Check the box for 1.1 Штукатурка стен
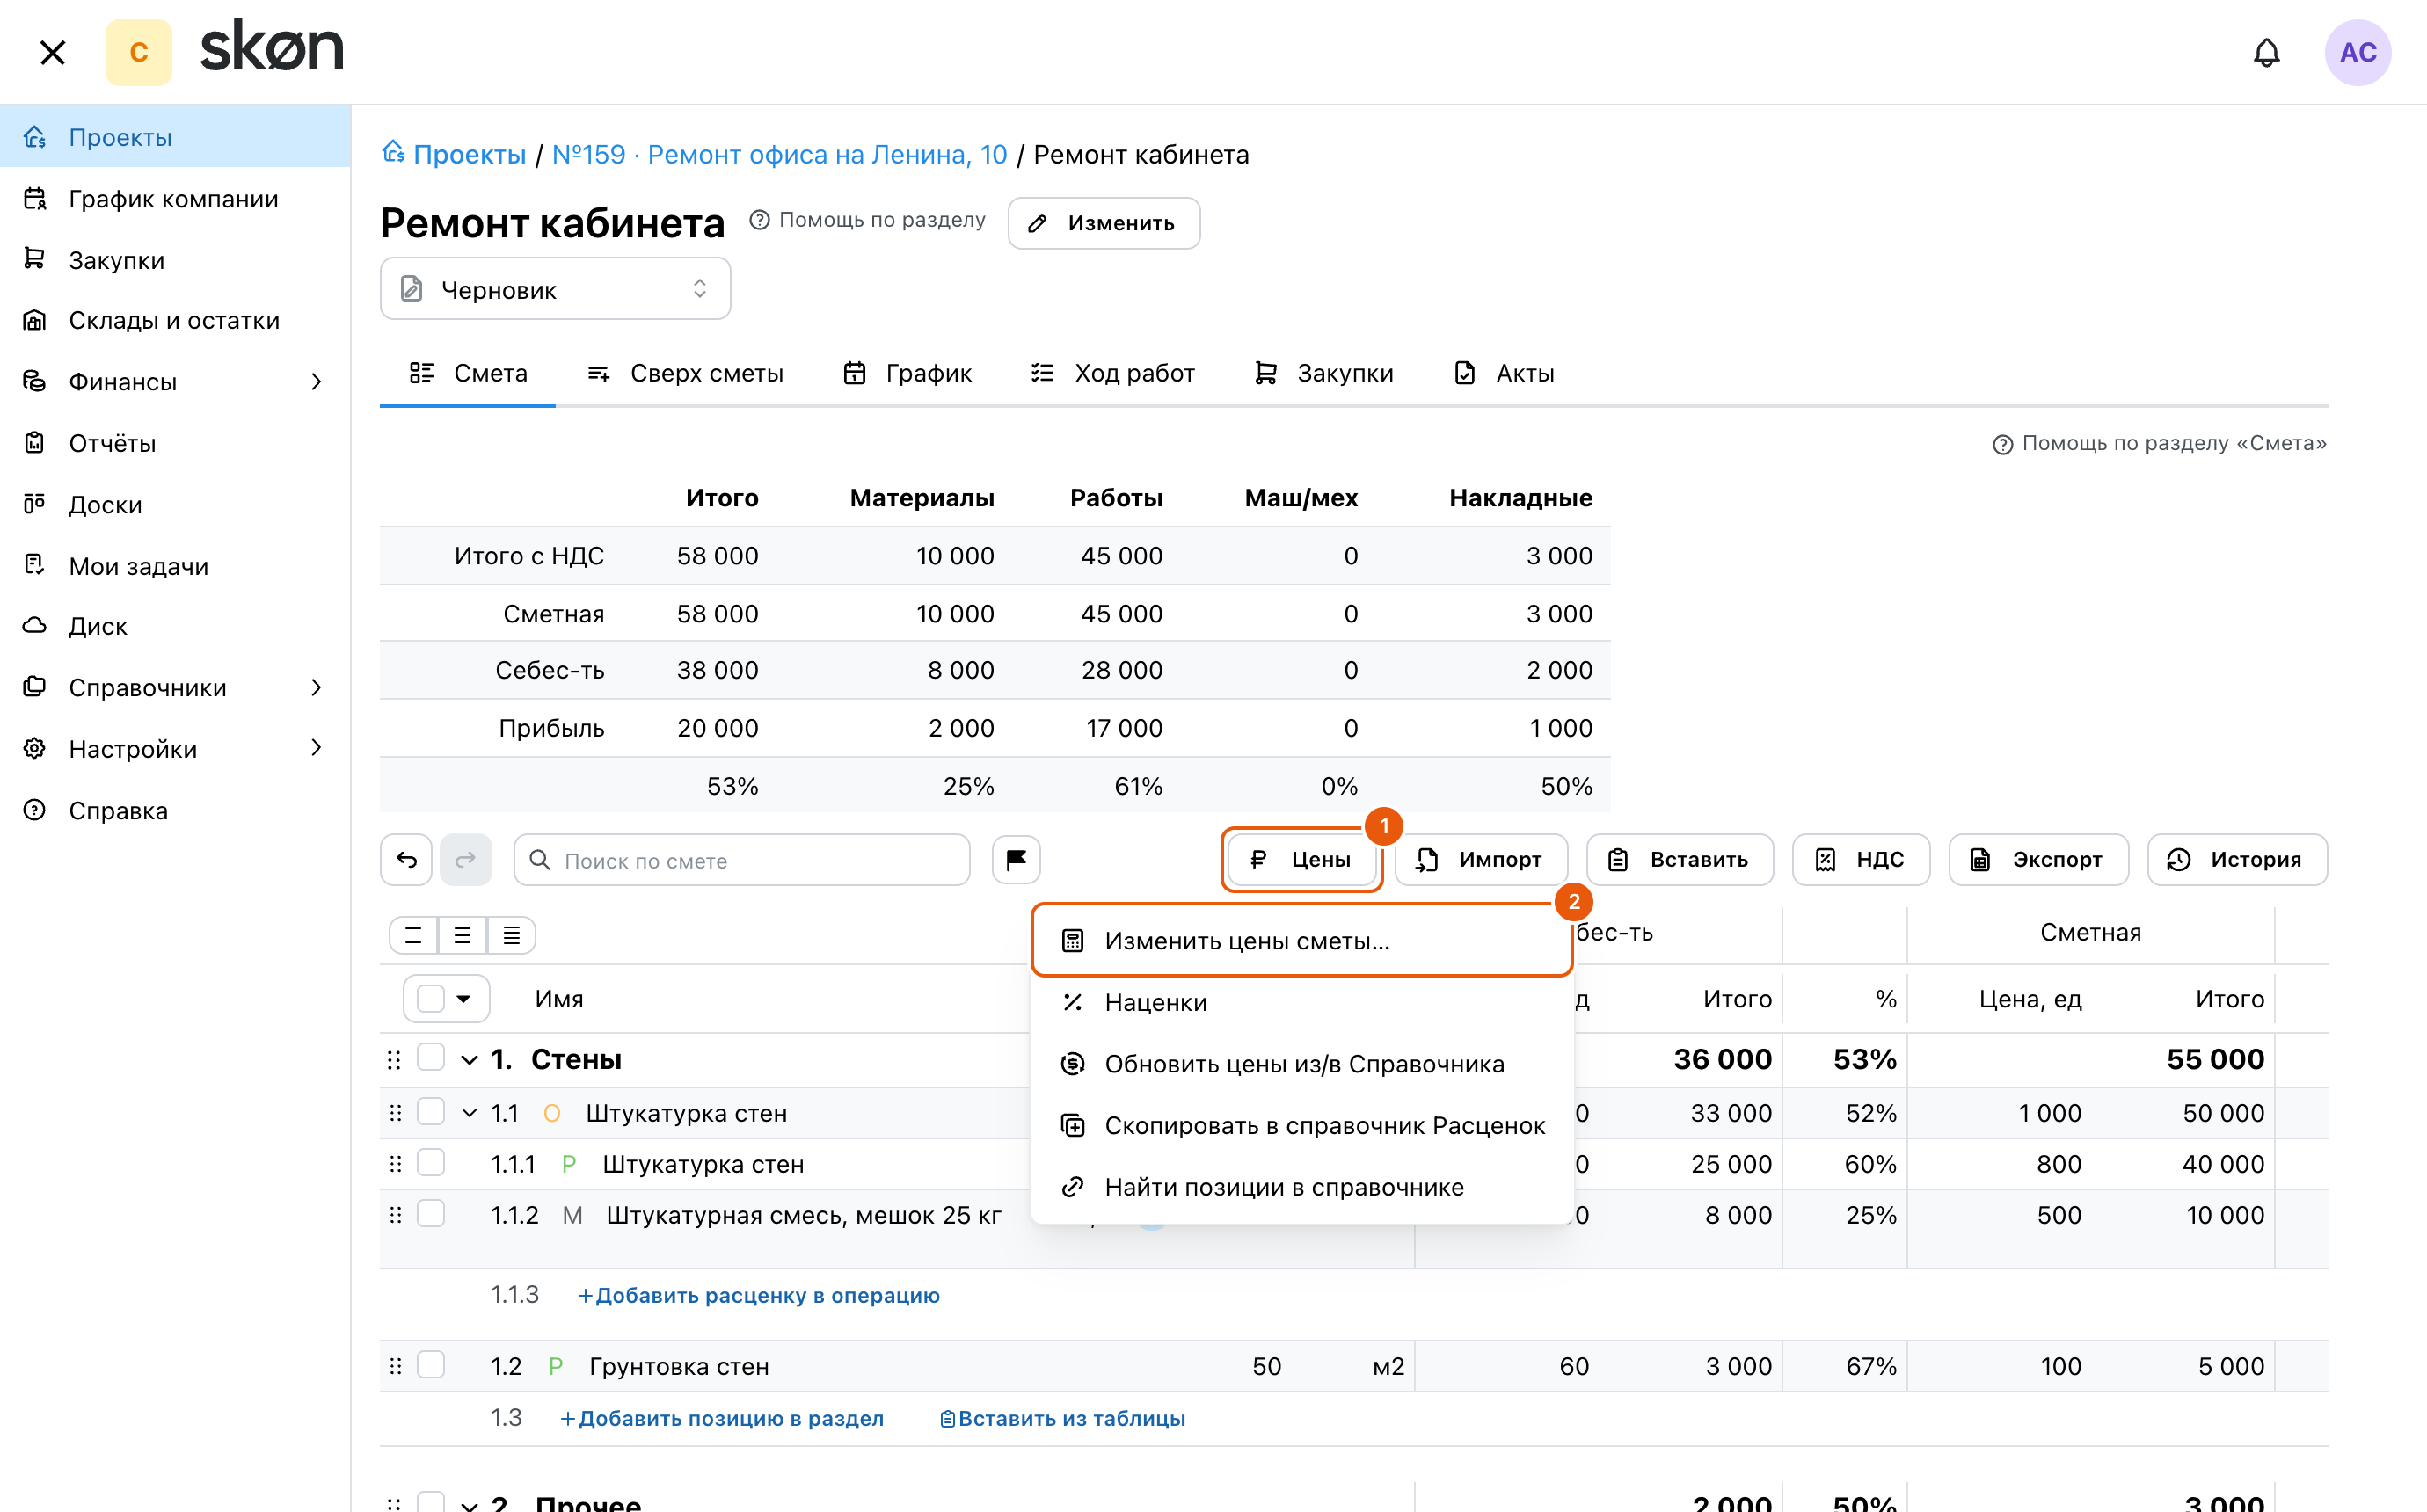Image resolution: width=2427 pixels, height=1512 pixels. pyautogui.click(x=430, y=1112)
